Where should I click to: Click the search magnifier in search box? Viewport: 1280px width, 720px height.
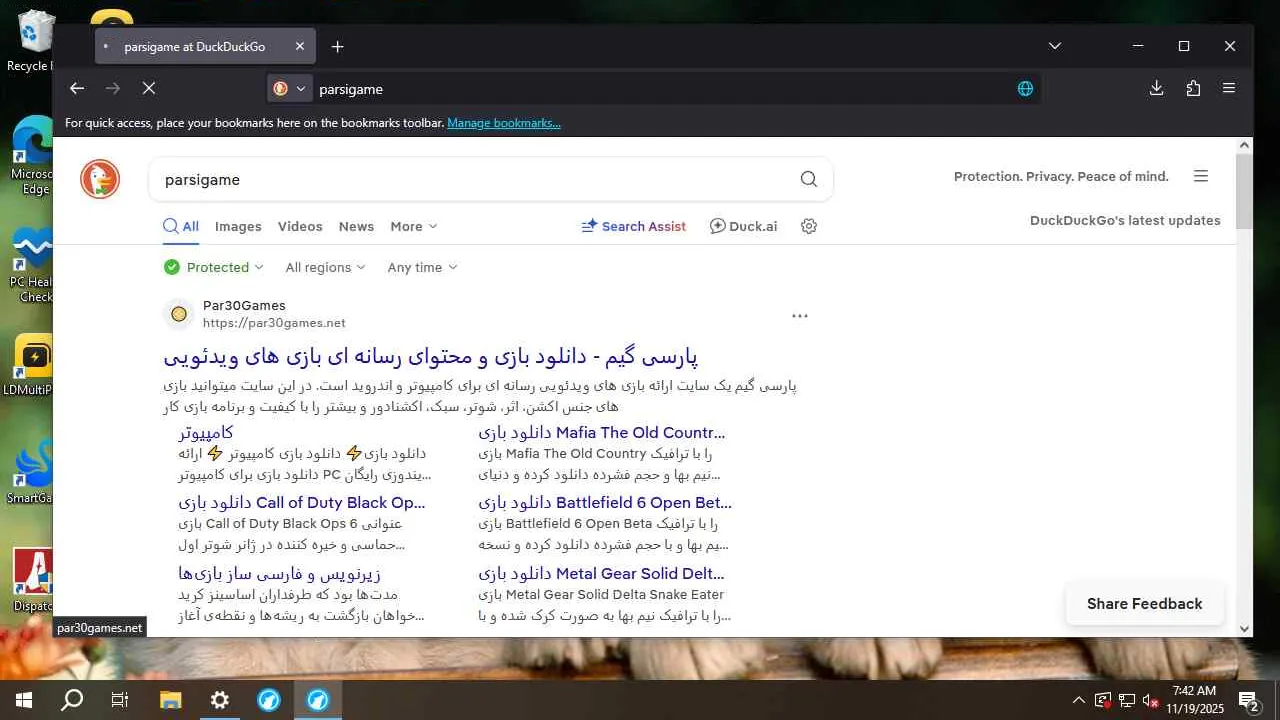click(809, 179)
